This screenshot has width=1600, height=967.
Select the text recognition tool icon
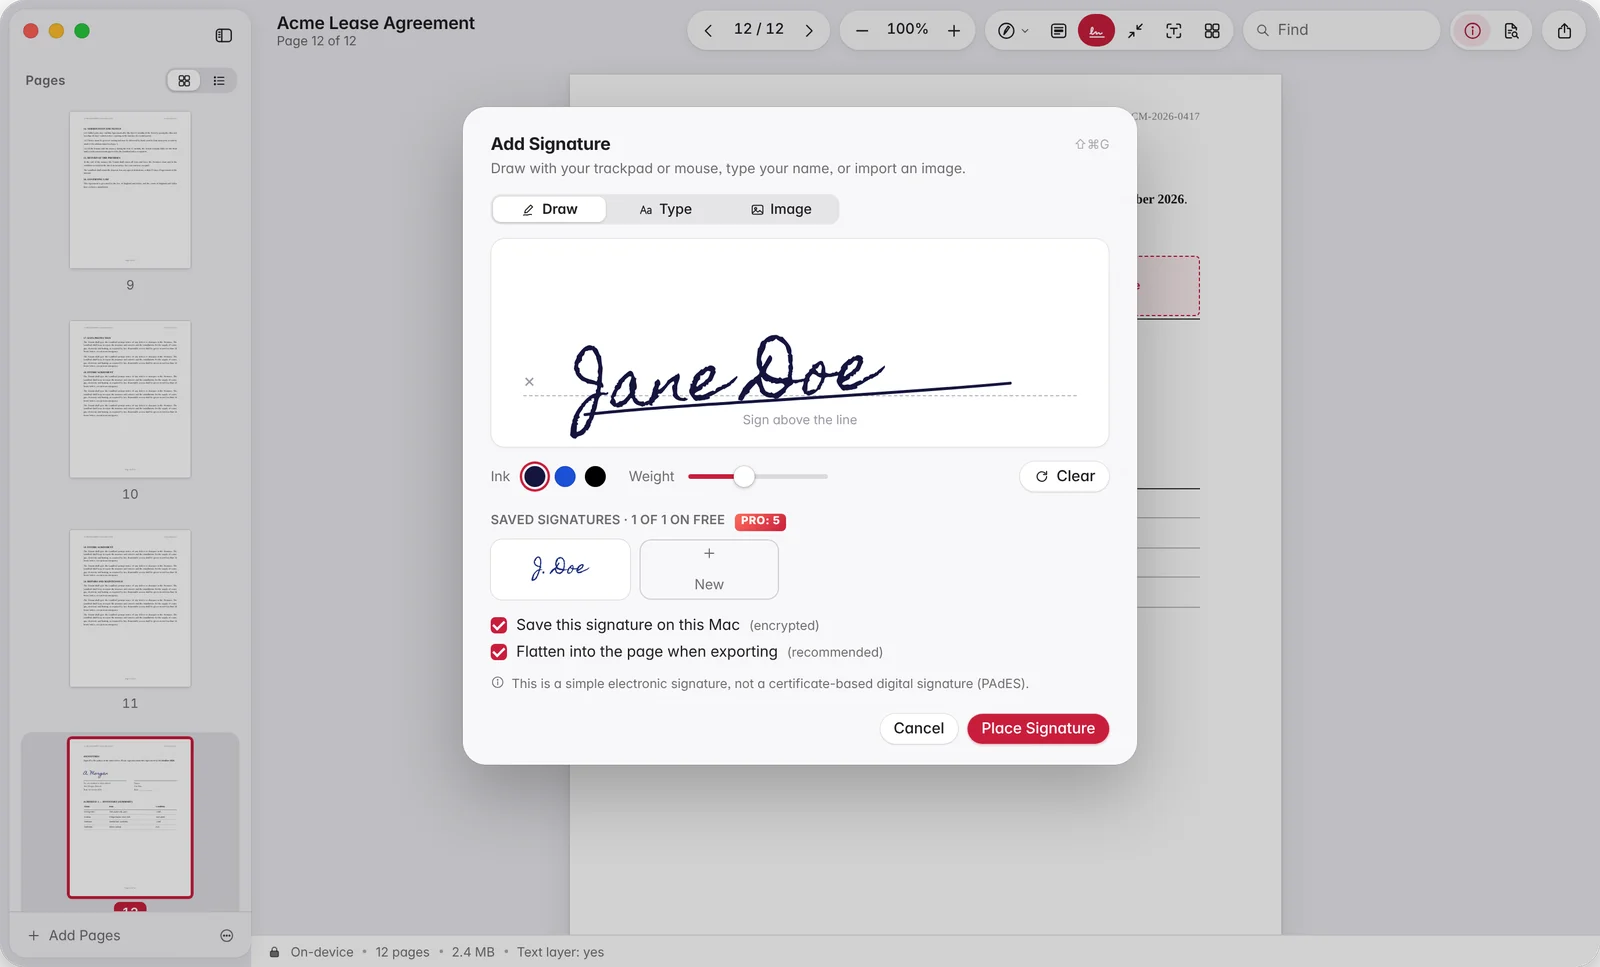(x=1174, y=31)
